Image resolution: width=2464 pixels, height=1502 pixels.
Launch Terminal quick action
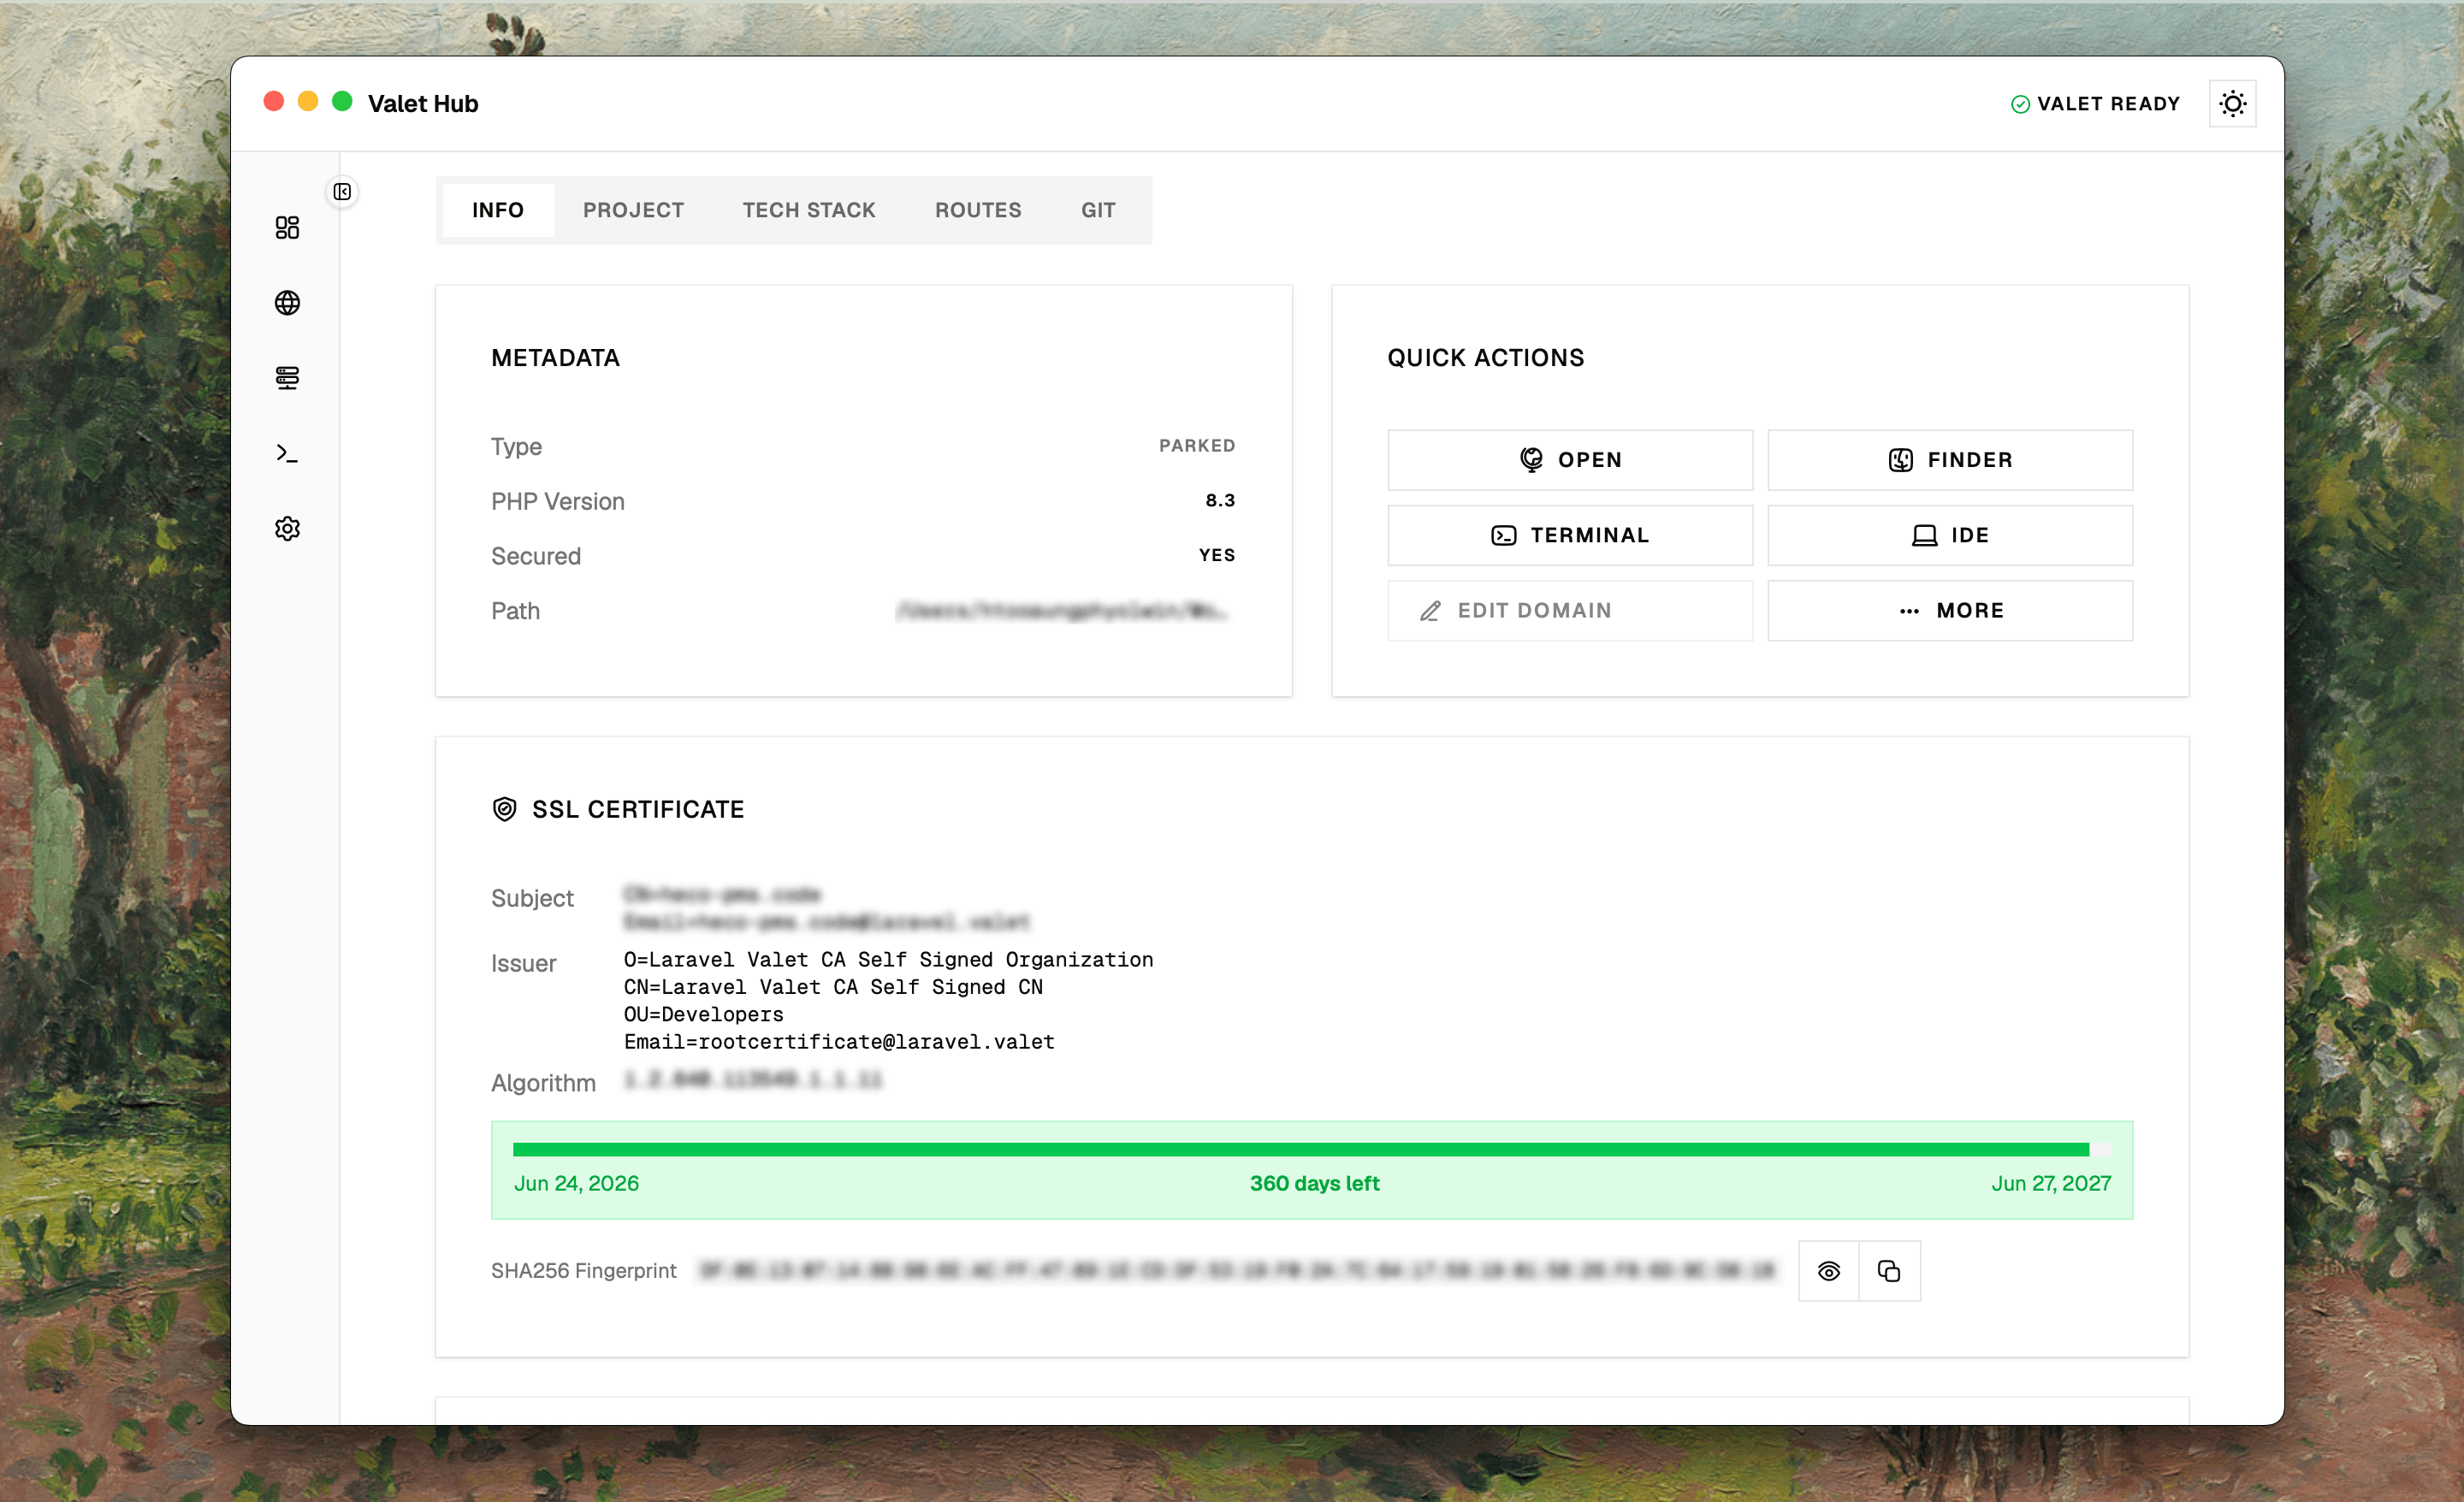click(x=1570, y=535)
